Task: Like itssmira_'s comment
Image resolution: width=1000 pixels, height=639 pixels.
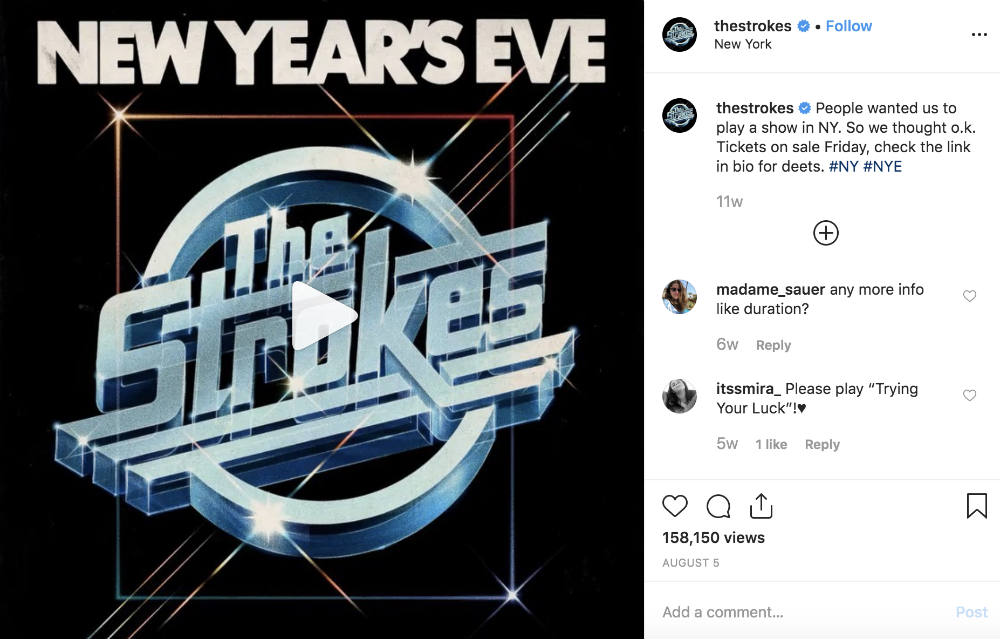Action: [x=969, y=395]
